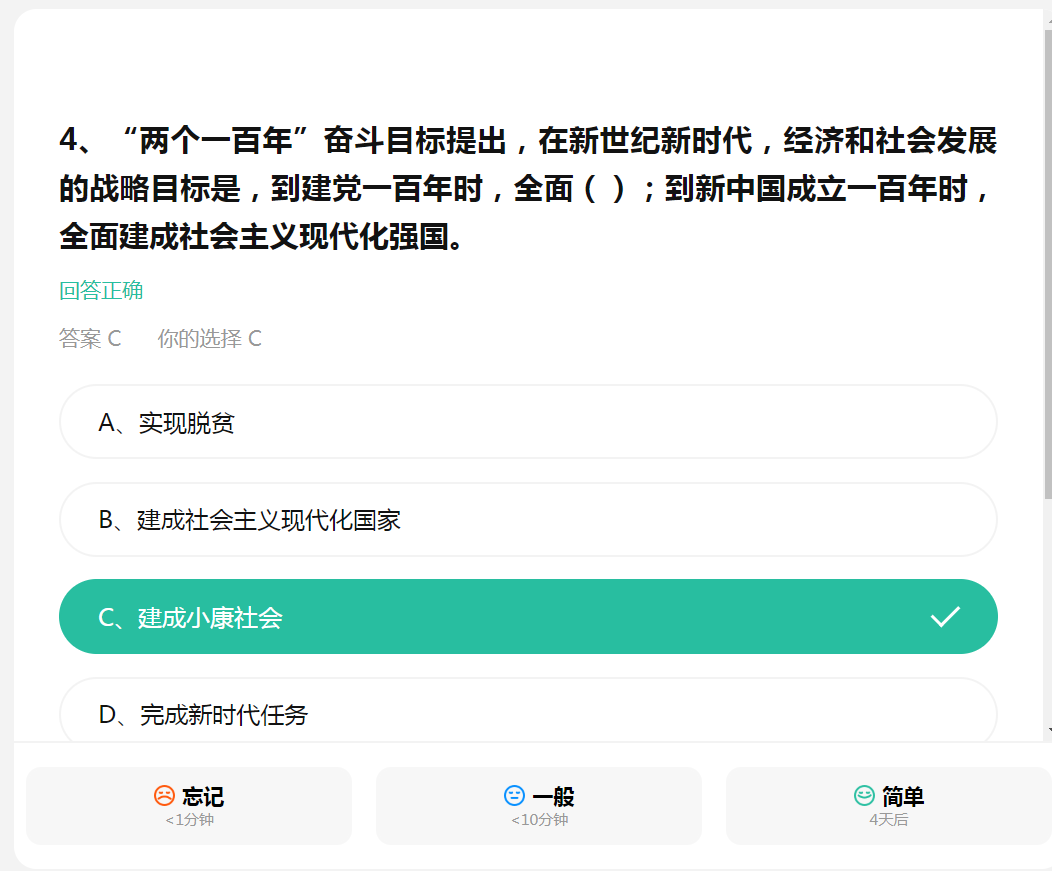1052x871 pixels.
Task: Rate card as 忘记 under 1 minute
Action: (x=189, y=806)
